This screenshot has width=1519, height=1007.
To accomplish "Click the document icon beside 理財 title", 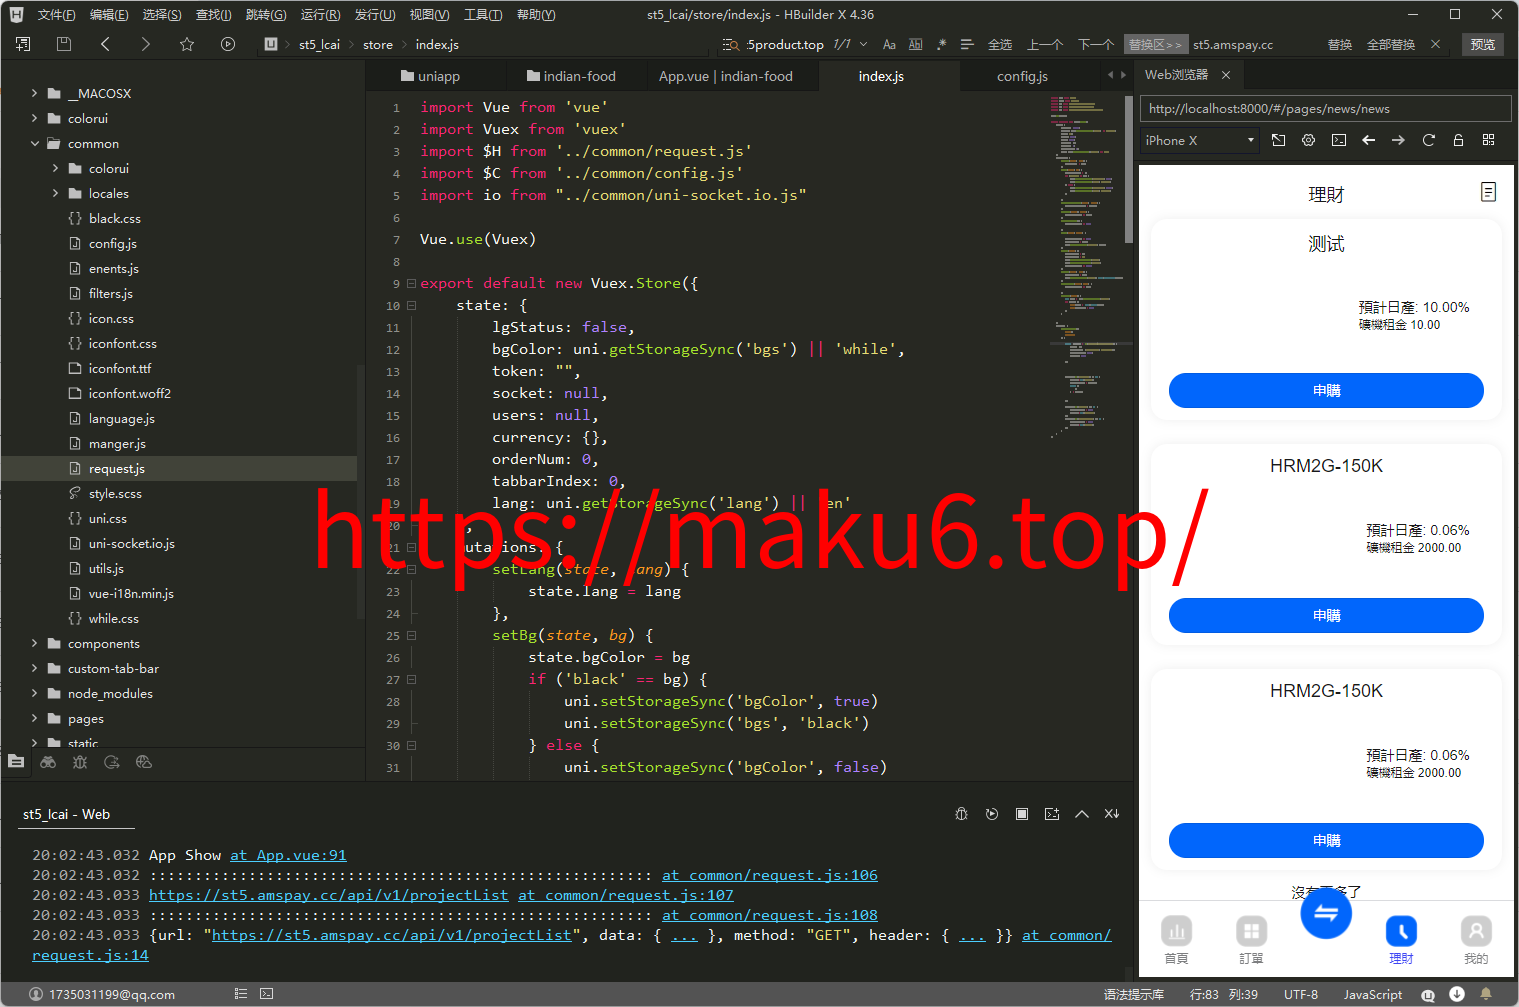I will tap(1488, 192).
